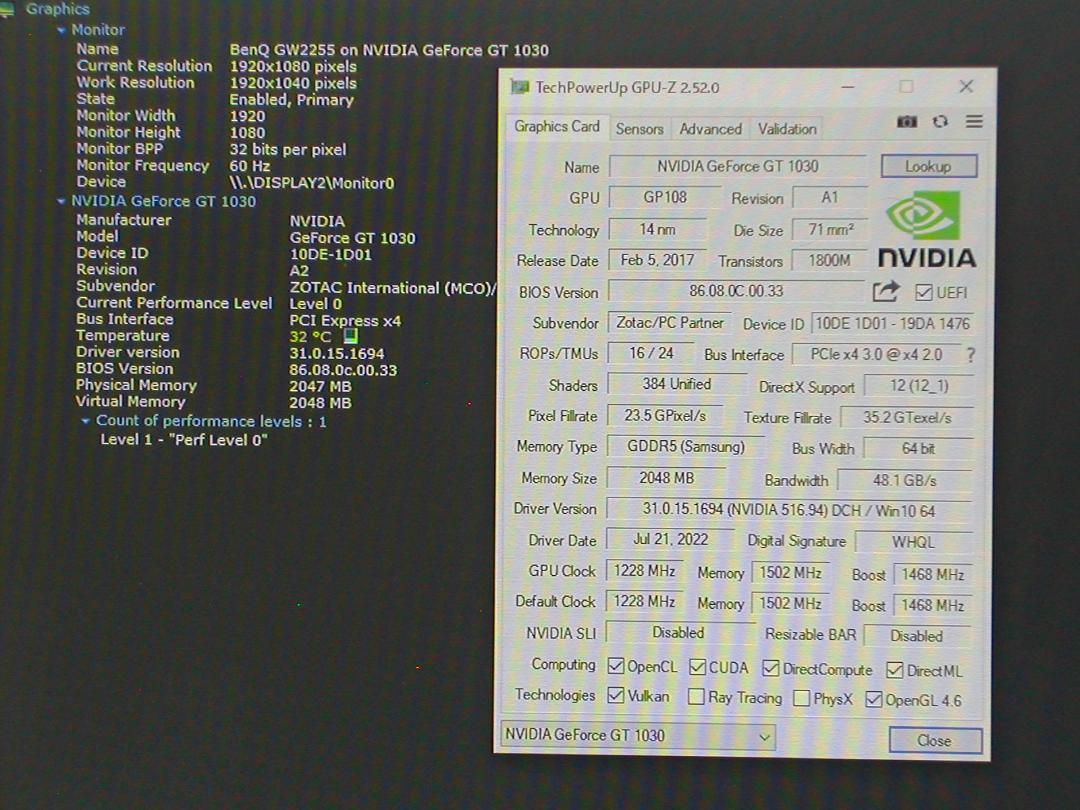
Task: Collapse Count of performance levels node
Action: (x=85, y=421)
